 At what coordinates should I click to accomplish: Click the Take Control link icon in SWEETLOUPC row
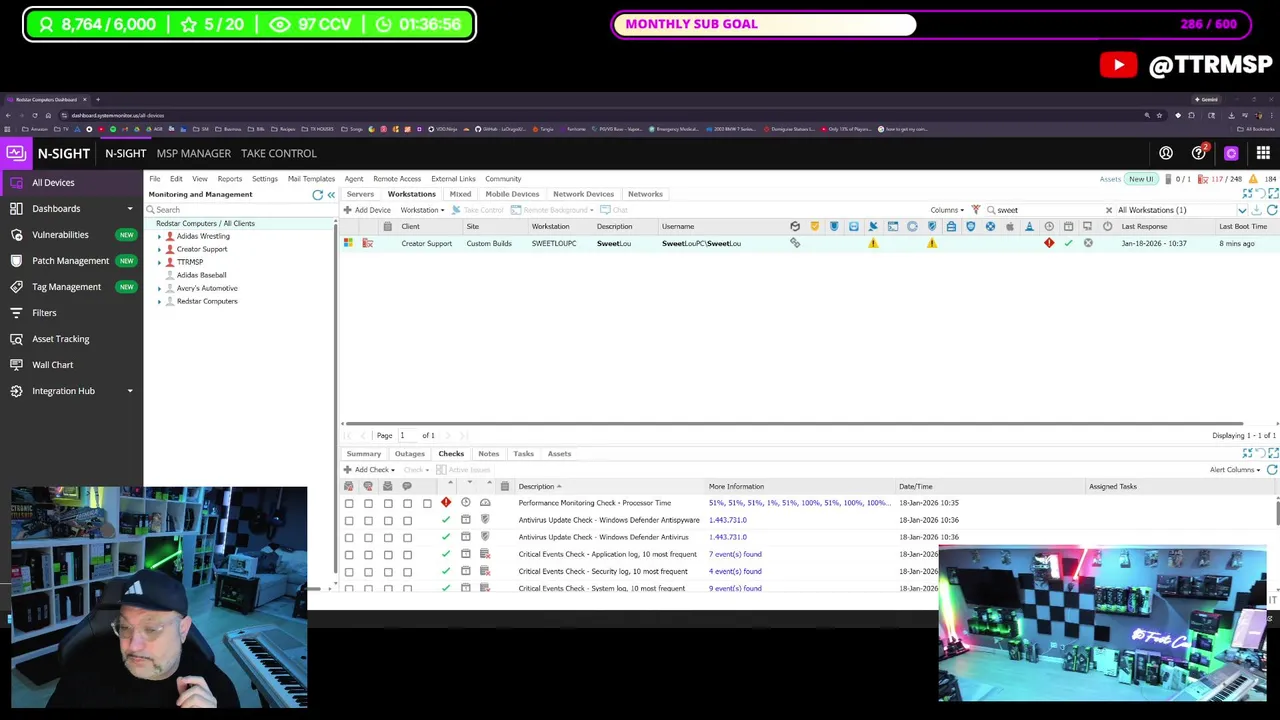[795, 243]
